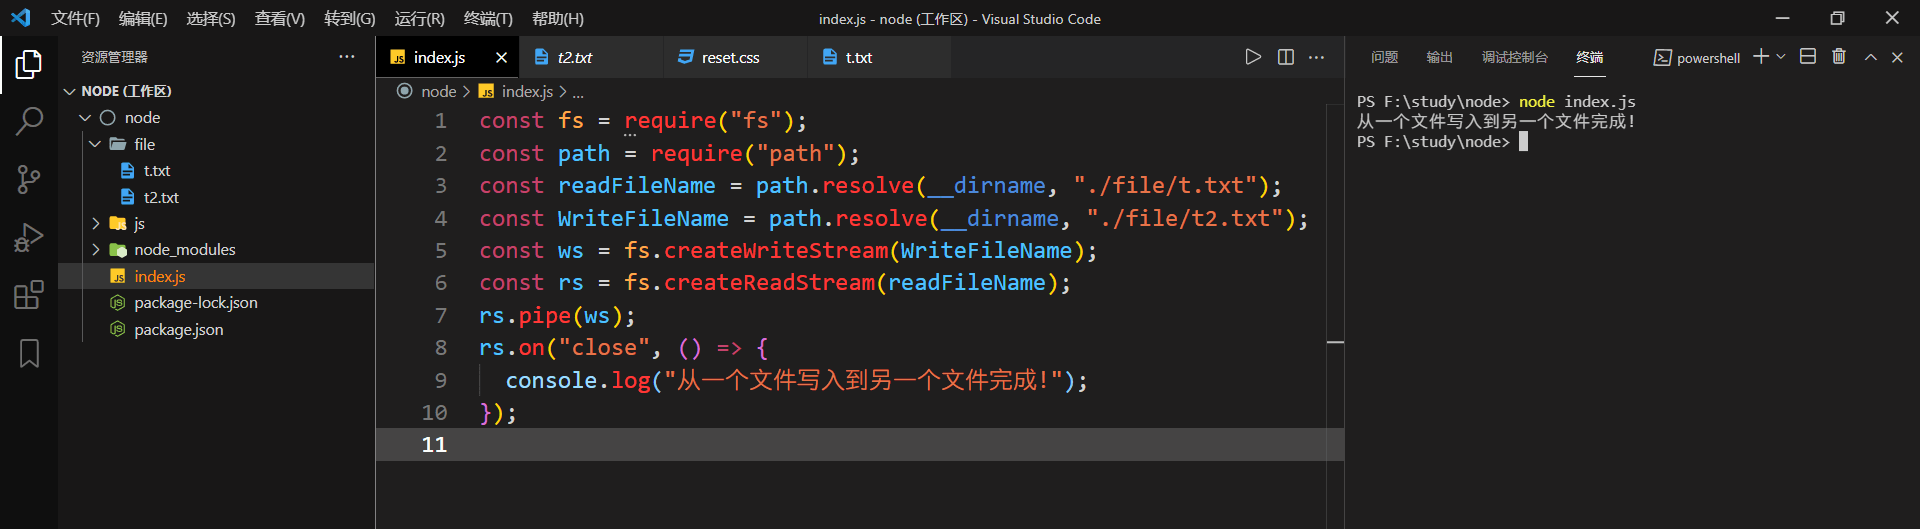Click line number 11 in gutter
The image size is (1920, 529).
(x=434, y=445)
